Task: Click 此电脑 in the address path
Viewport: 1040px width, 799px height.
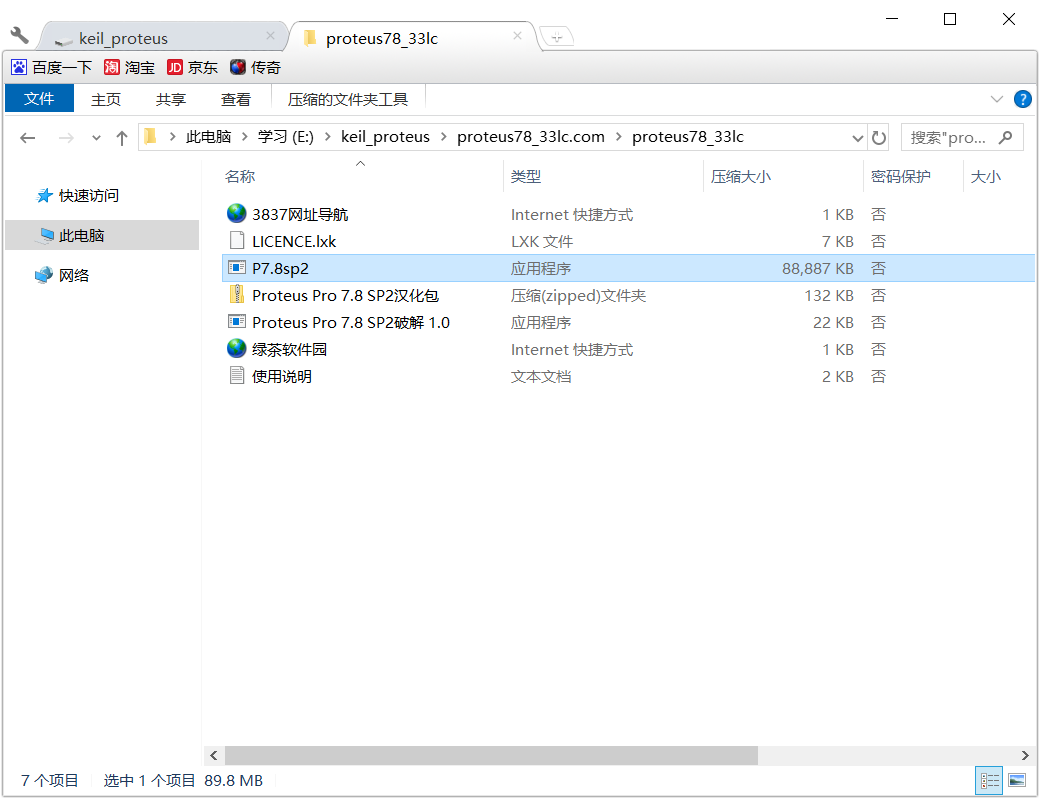Action: [208, 137]
